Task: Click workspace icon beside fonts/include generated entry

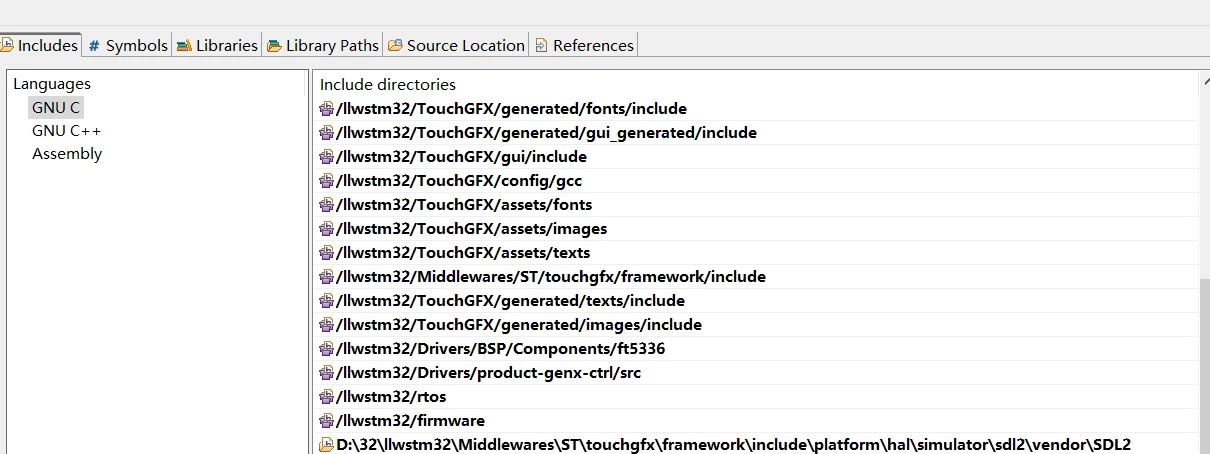Action: click(326, 108)
